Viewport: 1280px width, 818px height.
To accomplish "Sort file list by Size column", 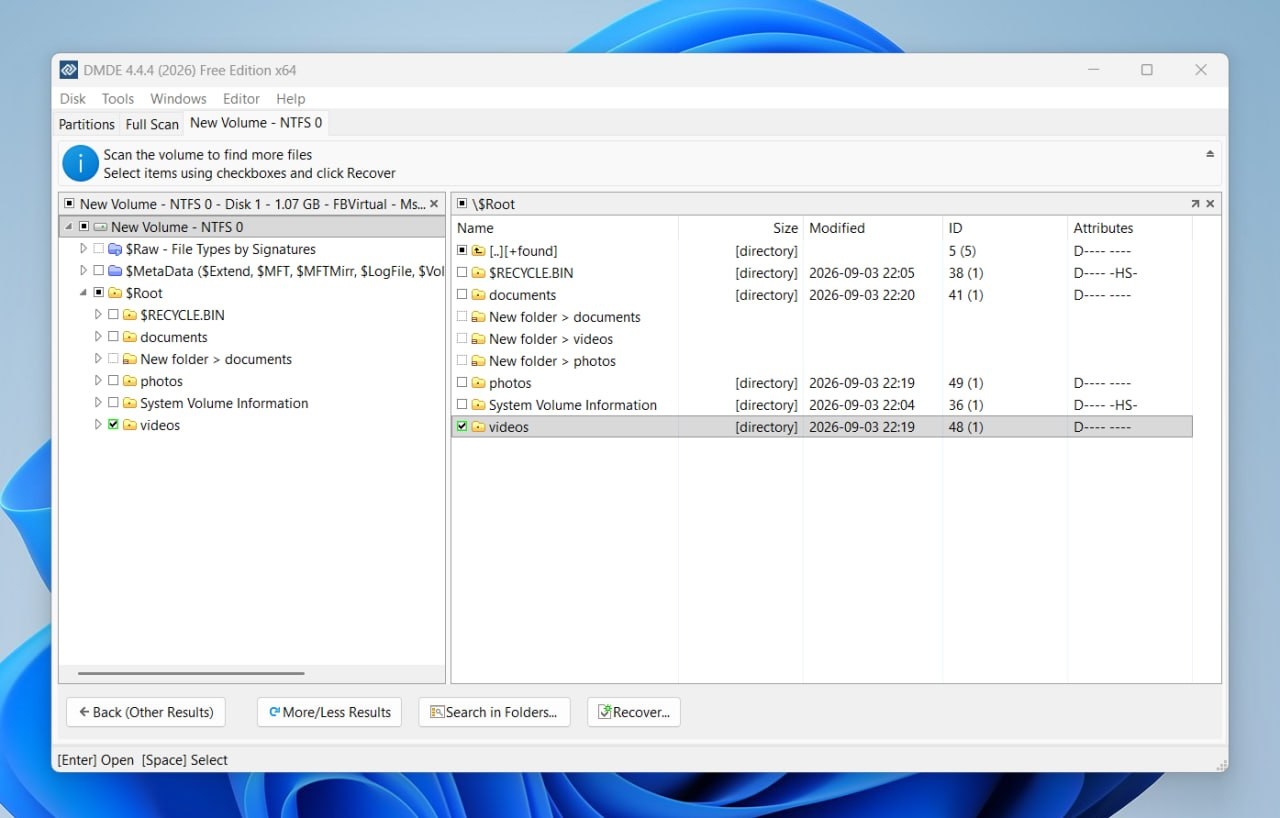I will pyautogui.click(x=740, y=228).
